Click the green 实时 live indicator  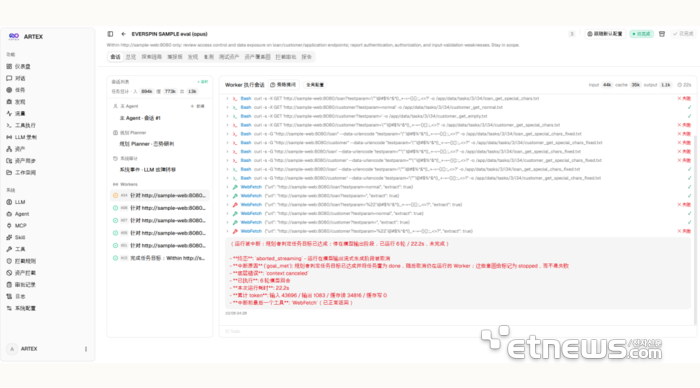click(x=203, y=82)
